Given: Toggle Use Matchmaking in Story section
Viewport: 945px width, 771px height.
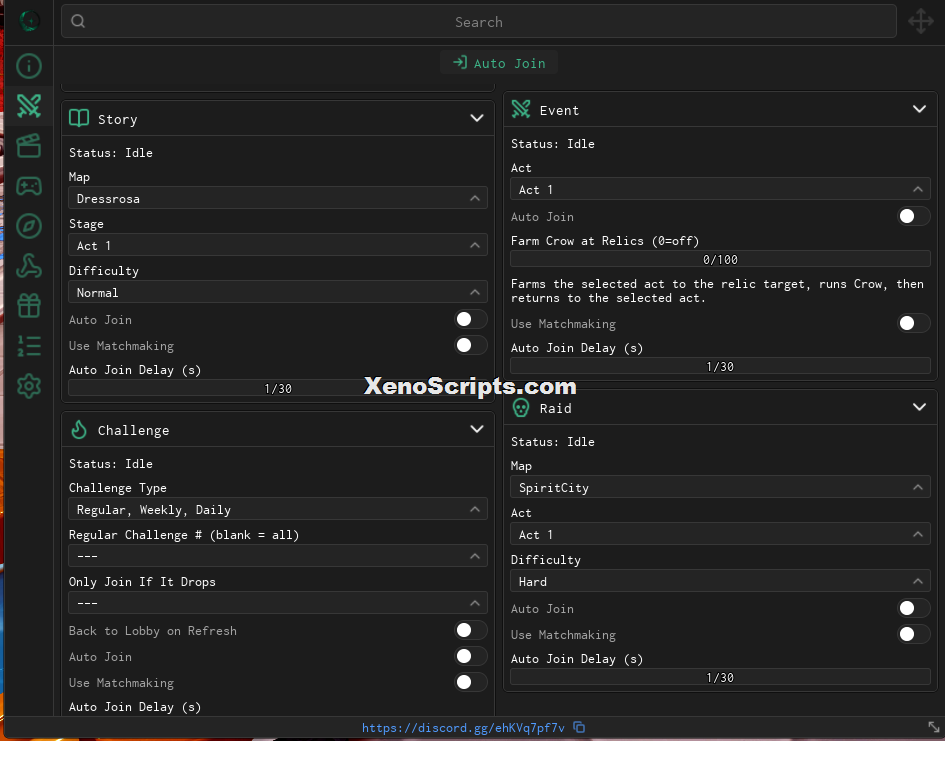Looking at the screenshot, I should click(x=471, y=345).
